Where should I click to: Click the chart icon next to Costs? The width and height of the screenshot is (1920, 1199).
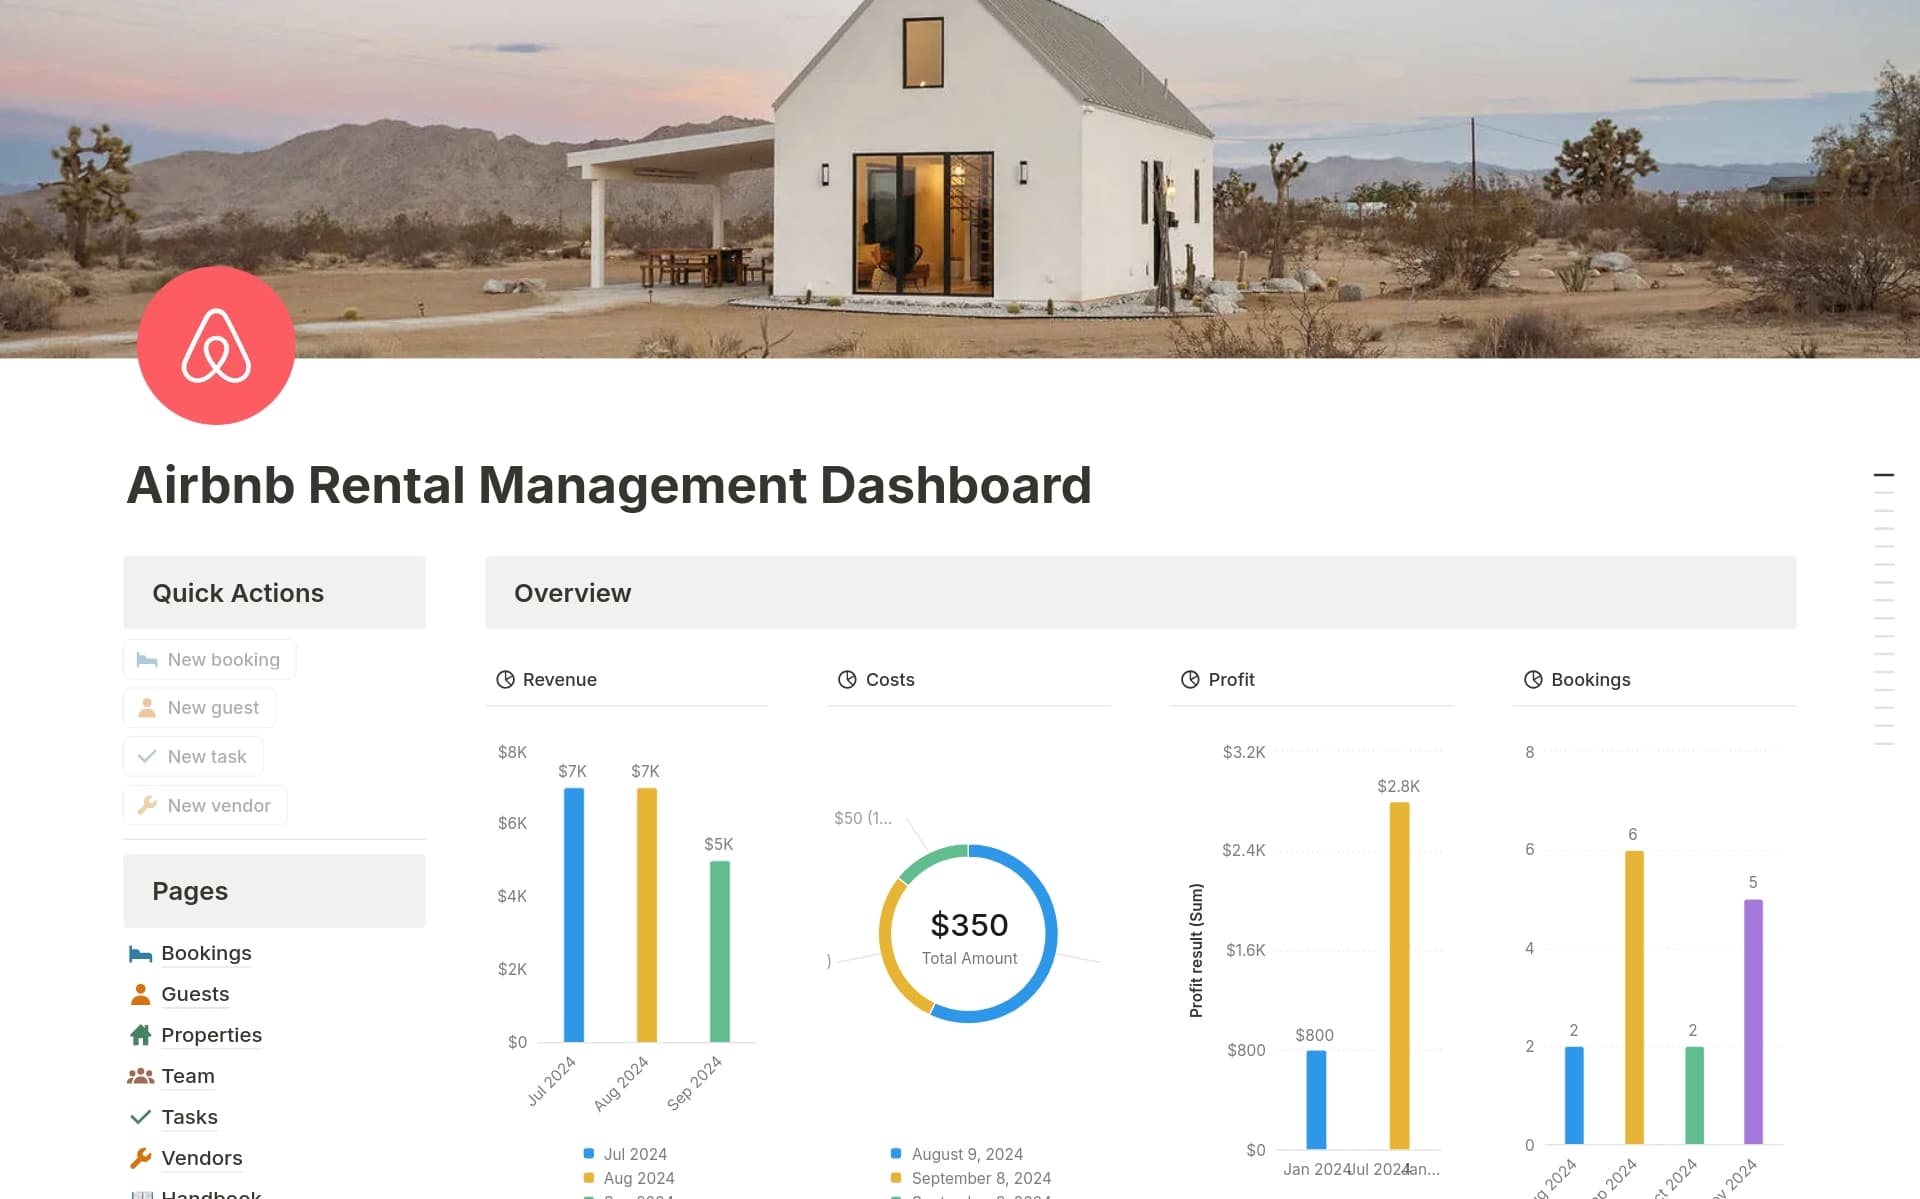[847, 680]
